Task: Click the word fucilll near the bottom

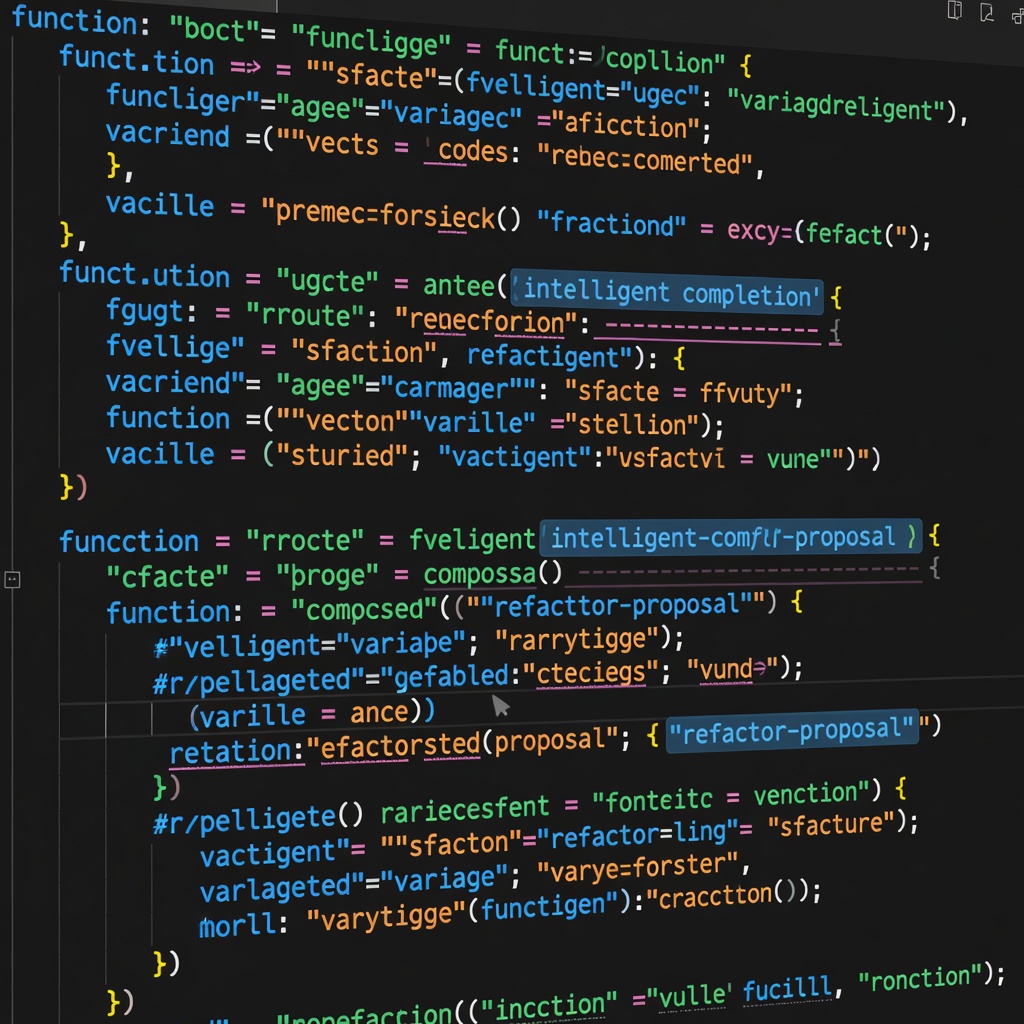Action: click(x=787, y=990)
